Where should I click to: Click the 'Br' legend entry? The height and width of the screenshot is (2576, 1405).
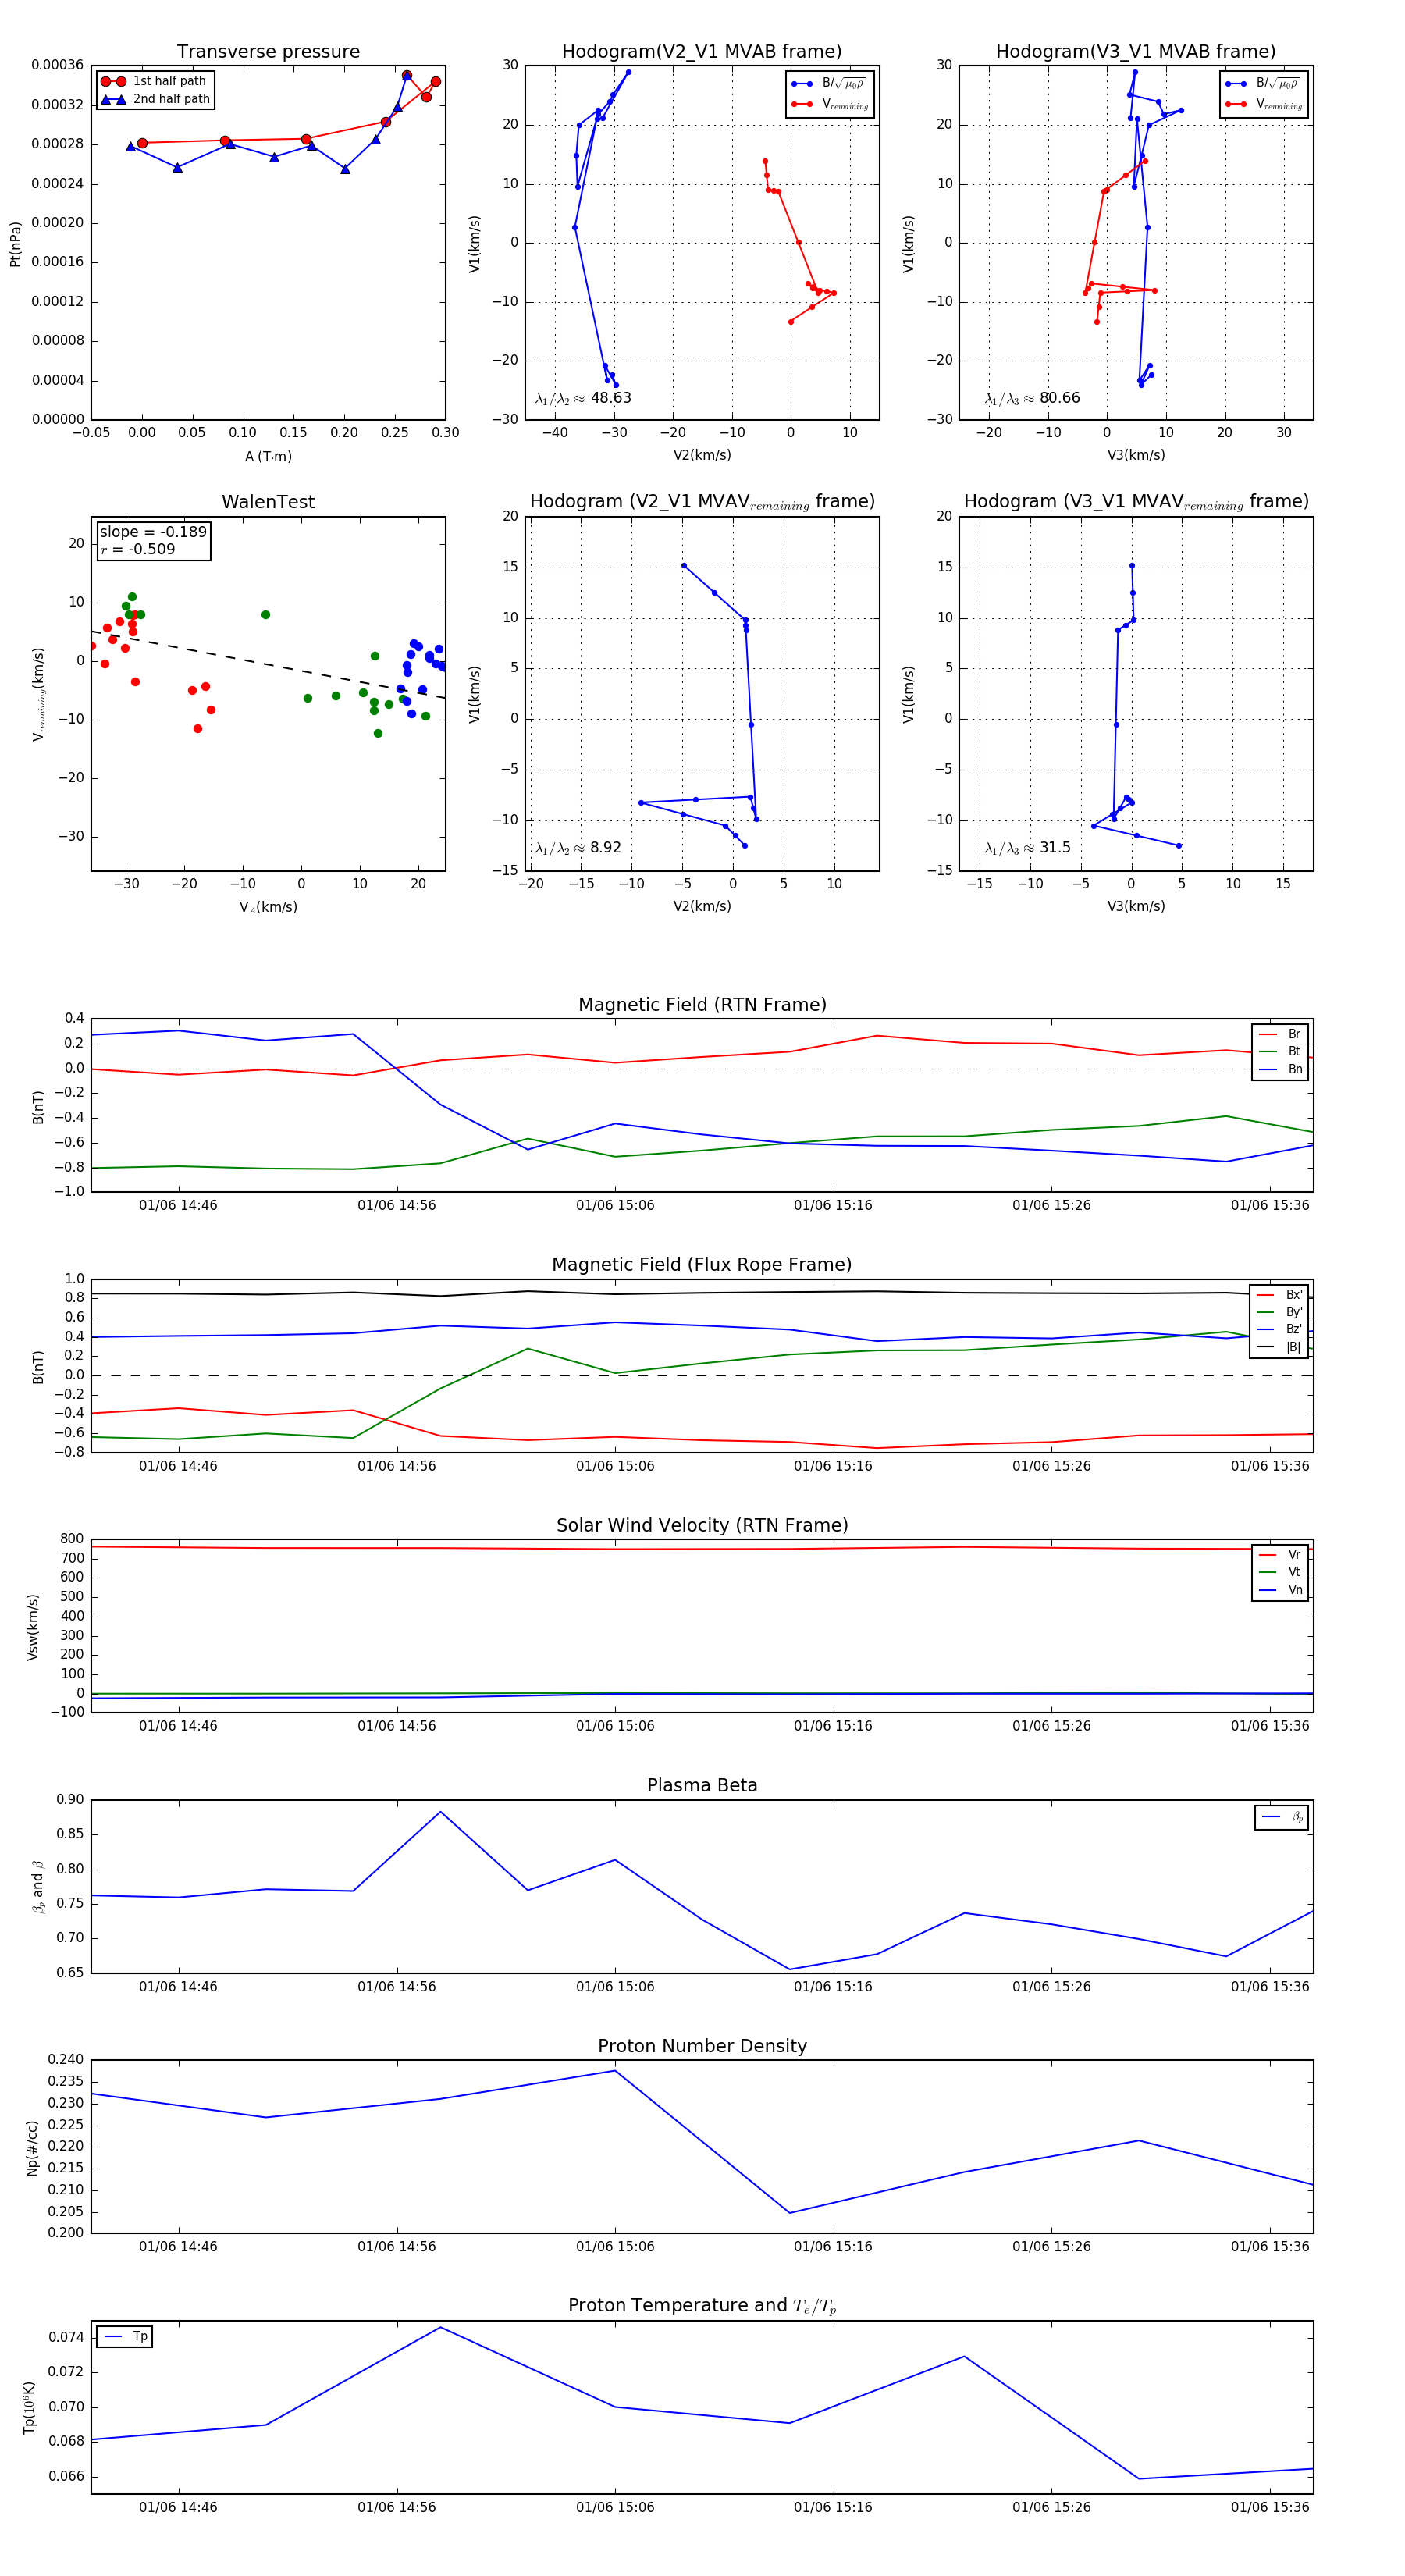(1280, 1034)
